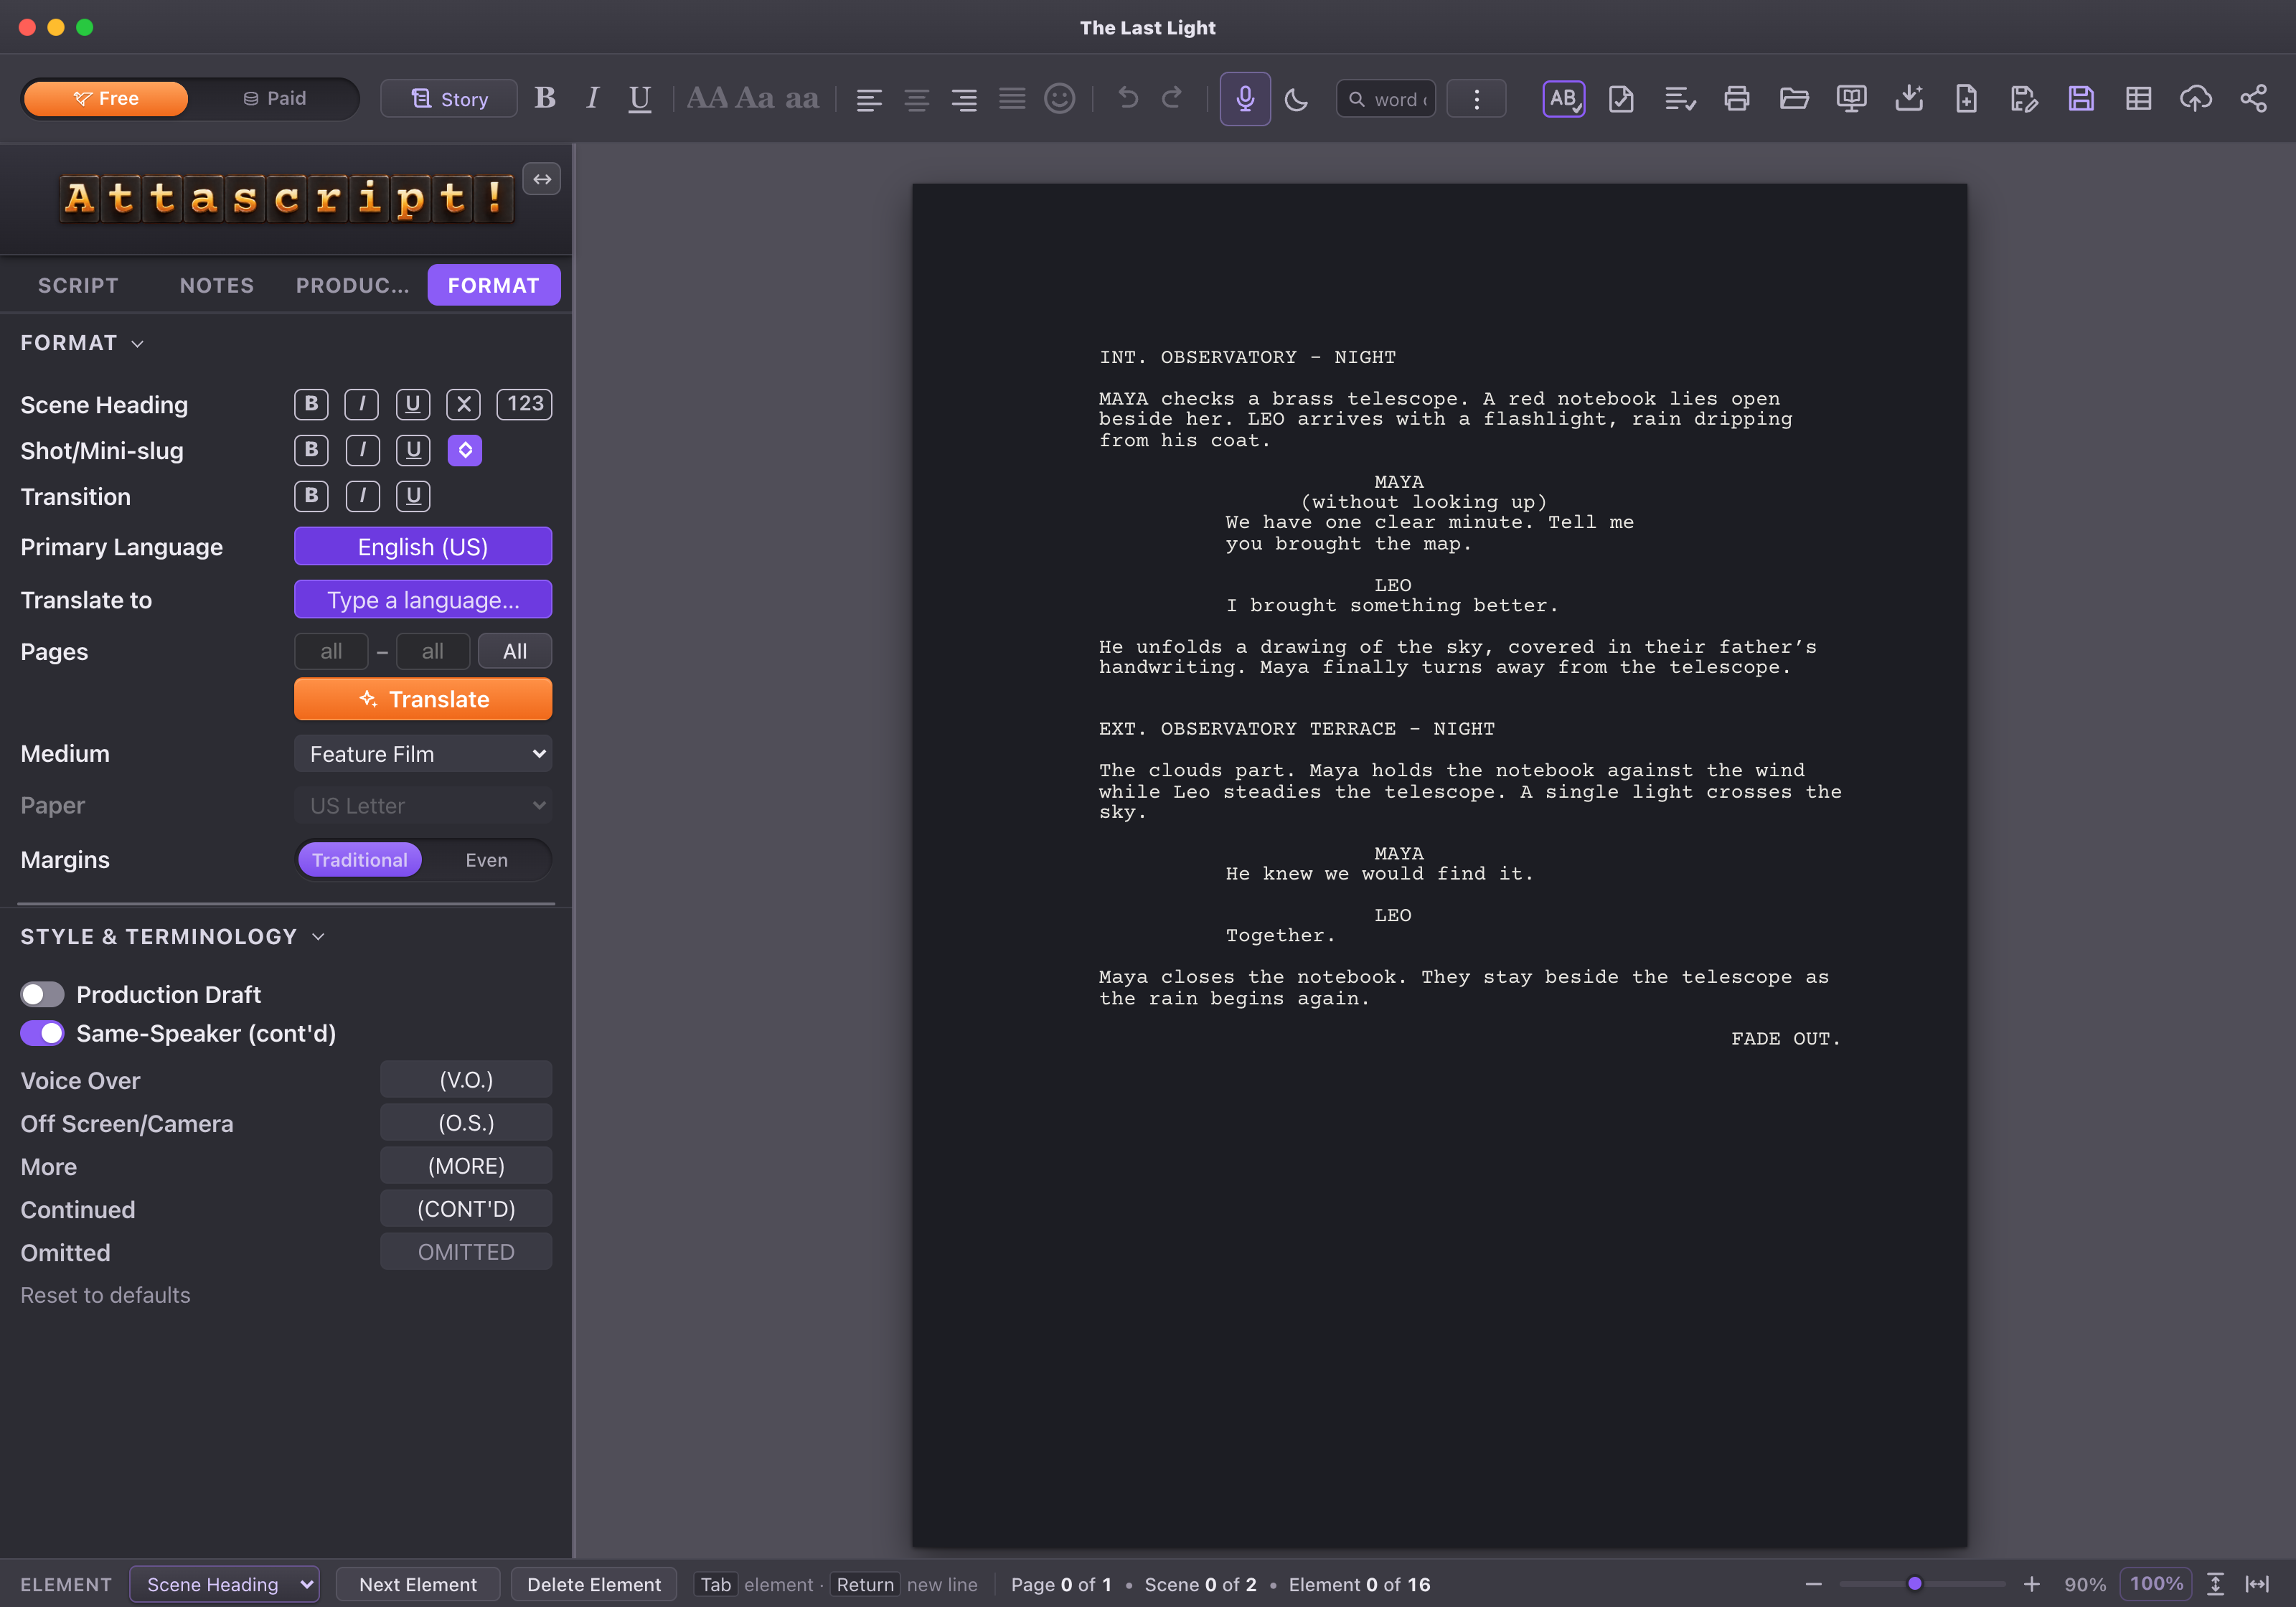Viewport: 2296px width, 1607px height.
Task: Toggle bold for Shot/Mini-slug
Action: tap(311, 450)
